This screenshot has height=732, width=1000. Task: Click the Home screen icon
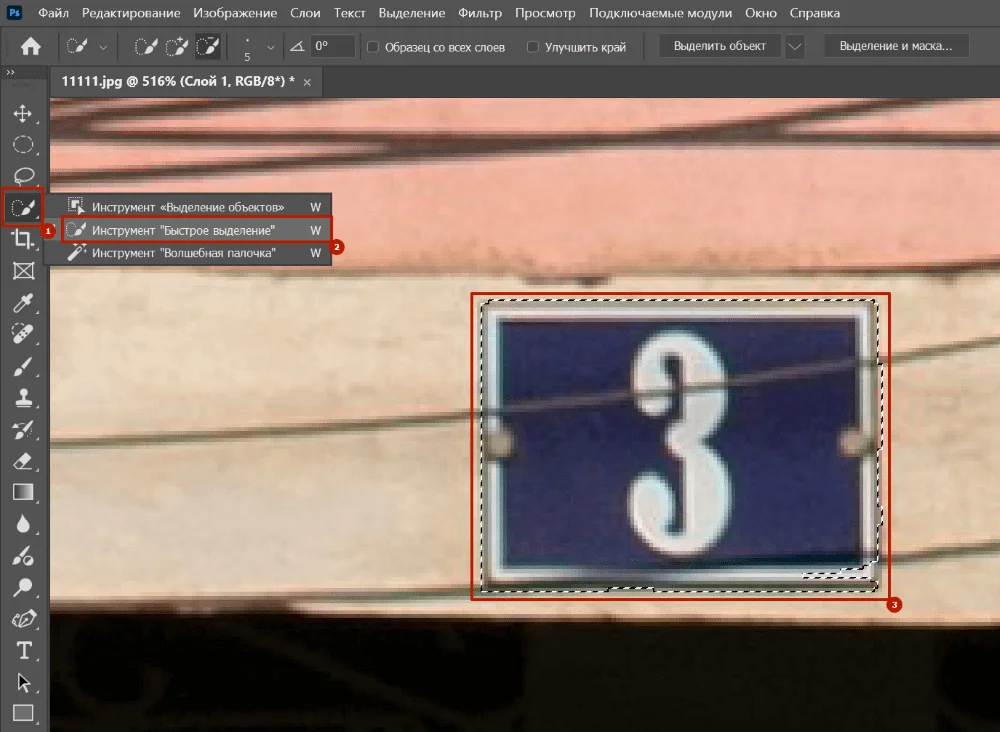(31, 46)
